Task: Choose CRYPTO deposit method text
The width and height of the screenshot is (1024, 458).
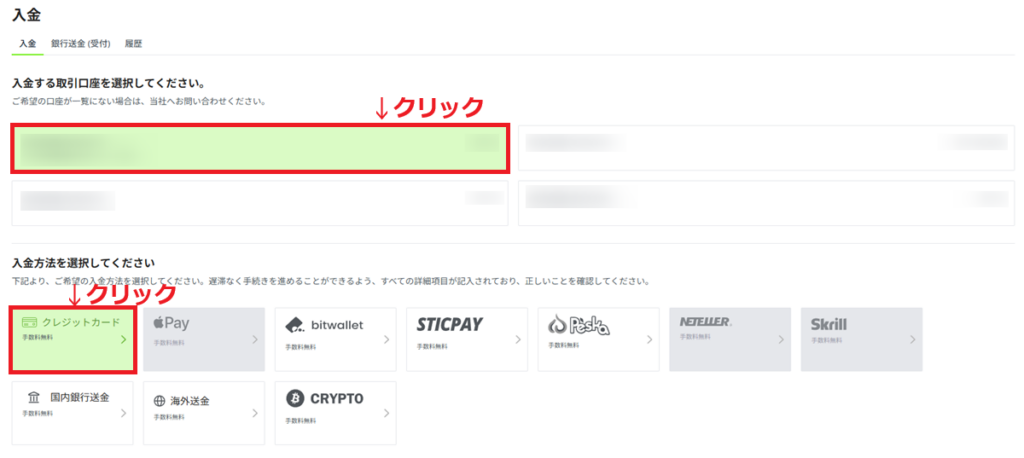Action: point(337,399)
